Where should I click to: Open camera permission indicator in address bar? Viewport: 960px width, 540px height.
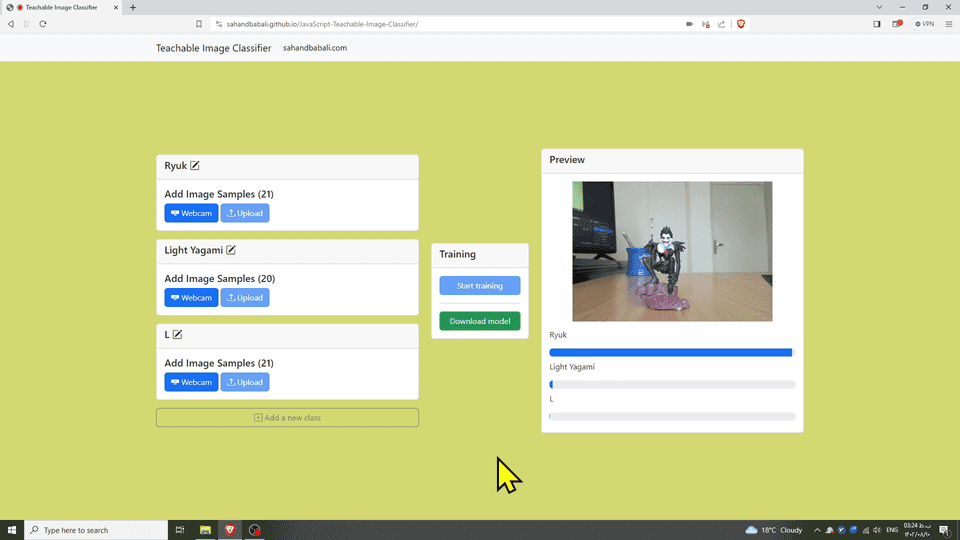tap(689, 24)
